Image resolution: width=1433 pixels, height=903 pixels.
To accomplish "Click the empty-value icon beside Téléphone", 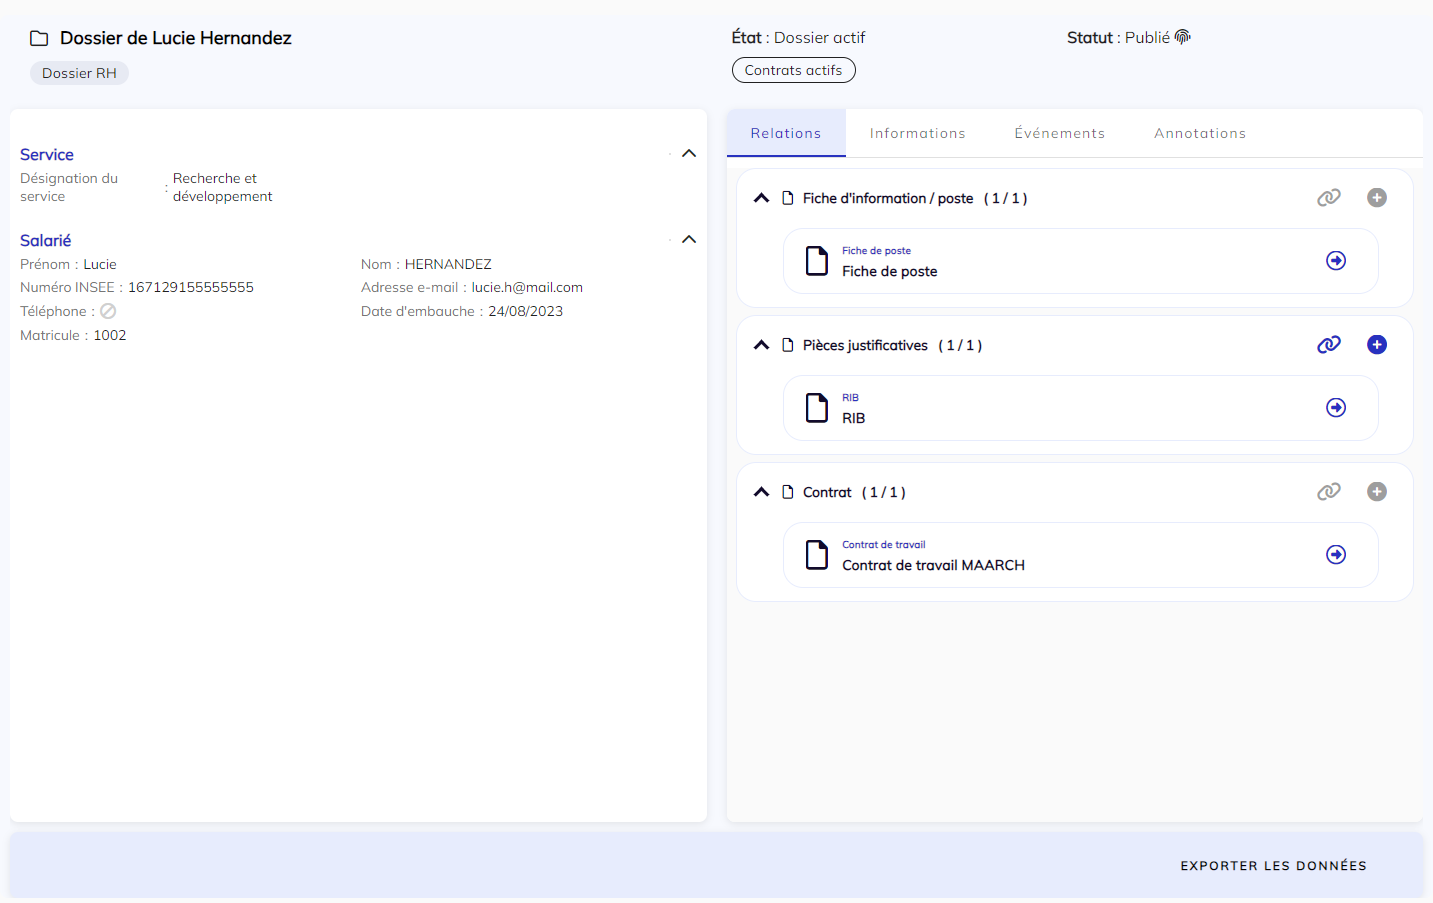I will pyautogui.click(x=108, y=311).
